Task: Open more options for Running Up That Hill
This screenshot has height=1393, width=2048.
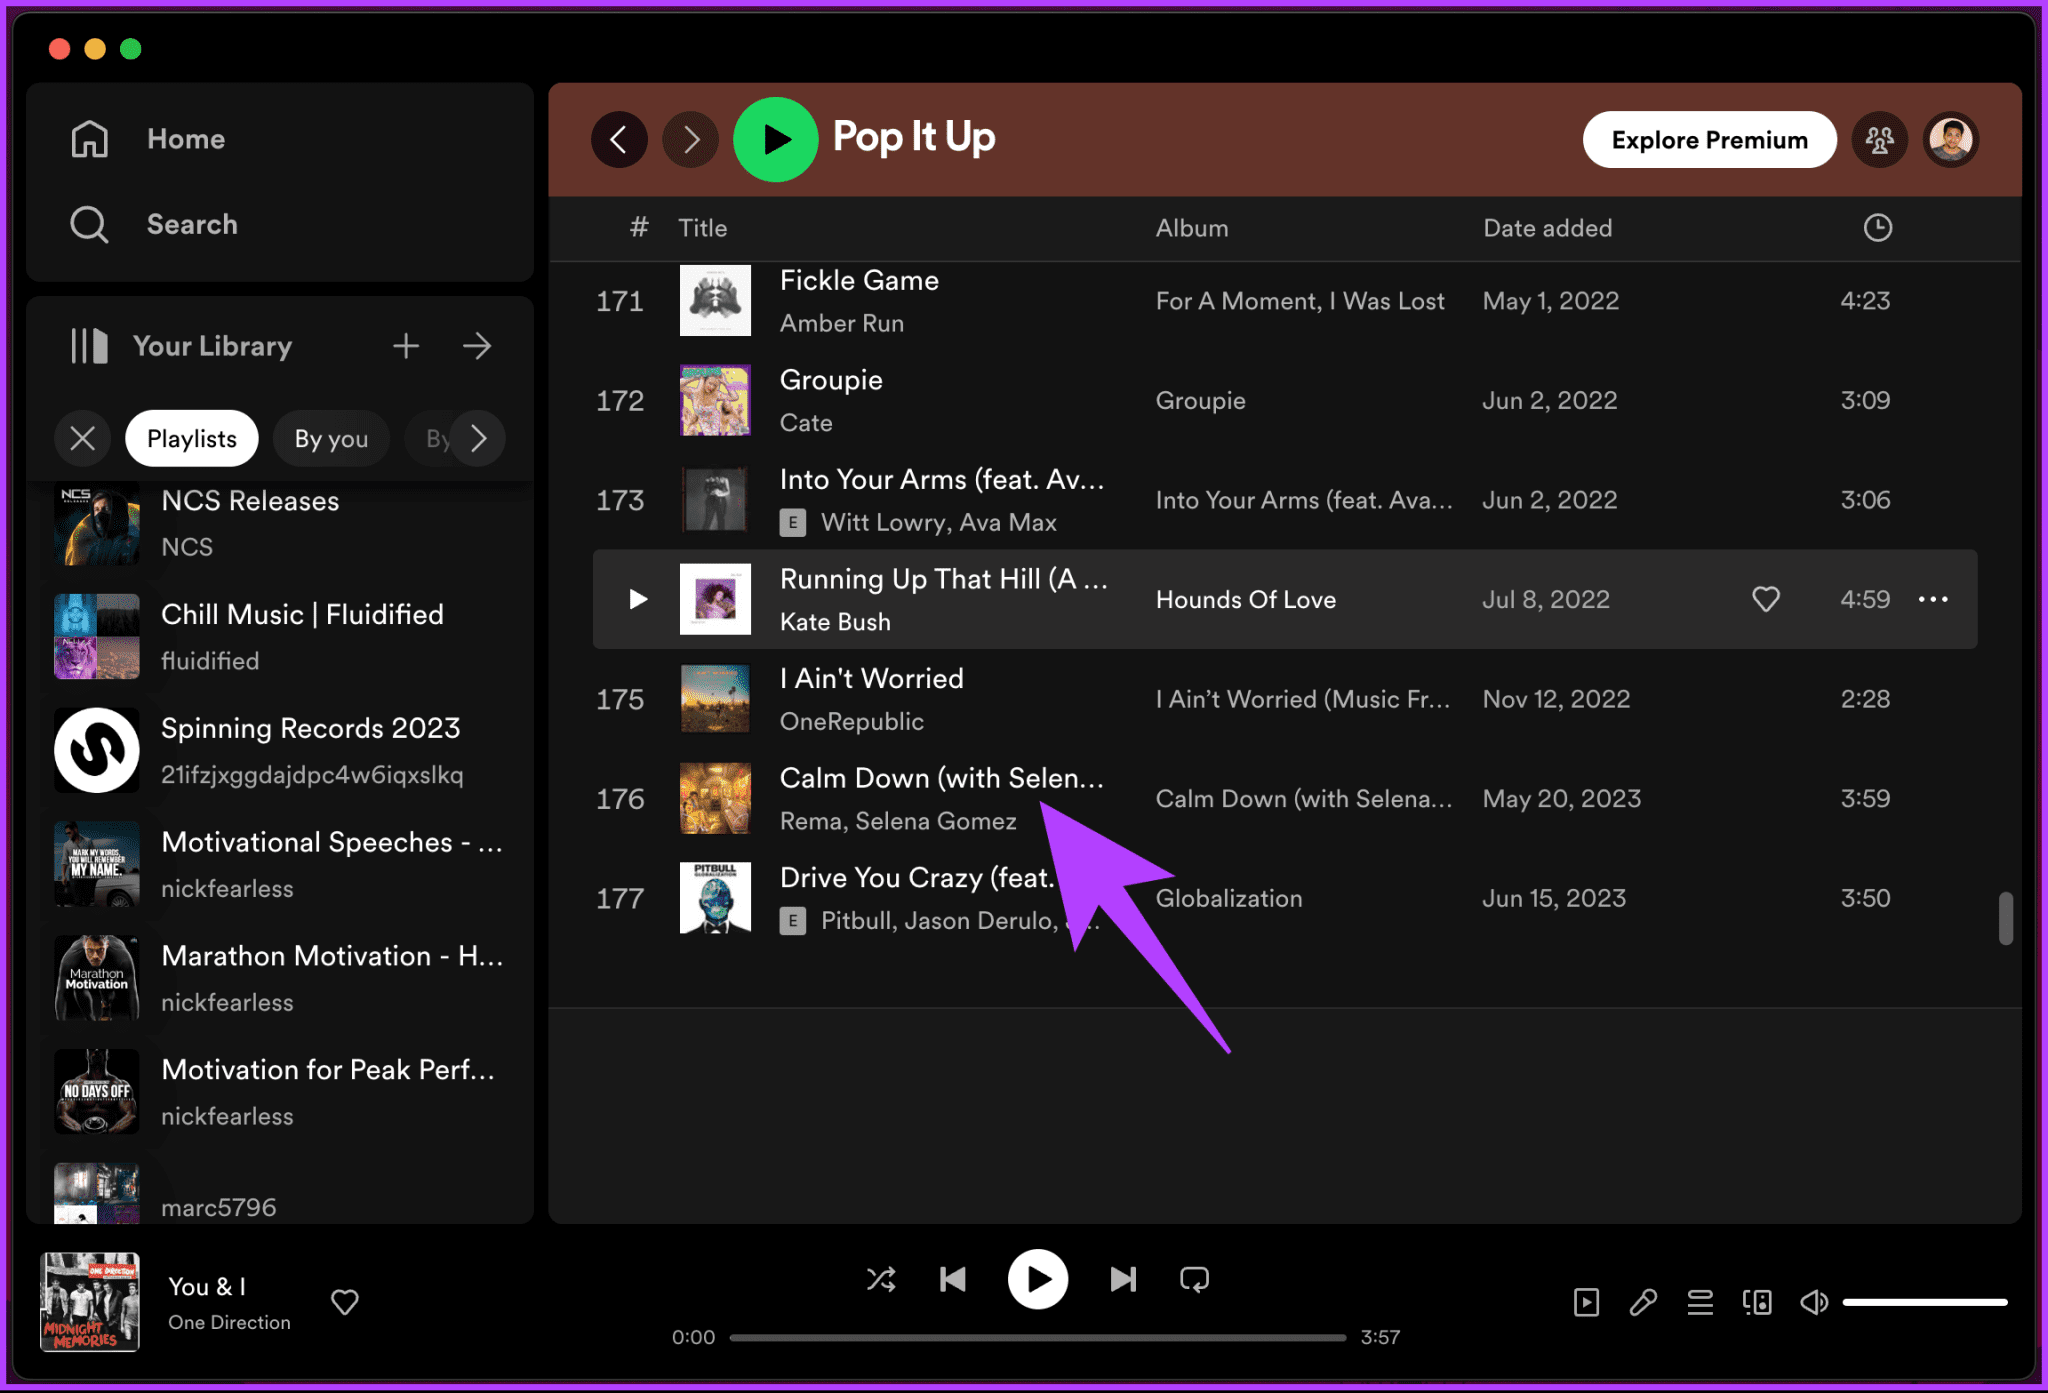Action: click(1933, 599)
